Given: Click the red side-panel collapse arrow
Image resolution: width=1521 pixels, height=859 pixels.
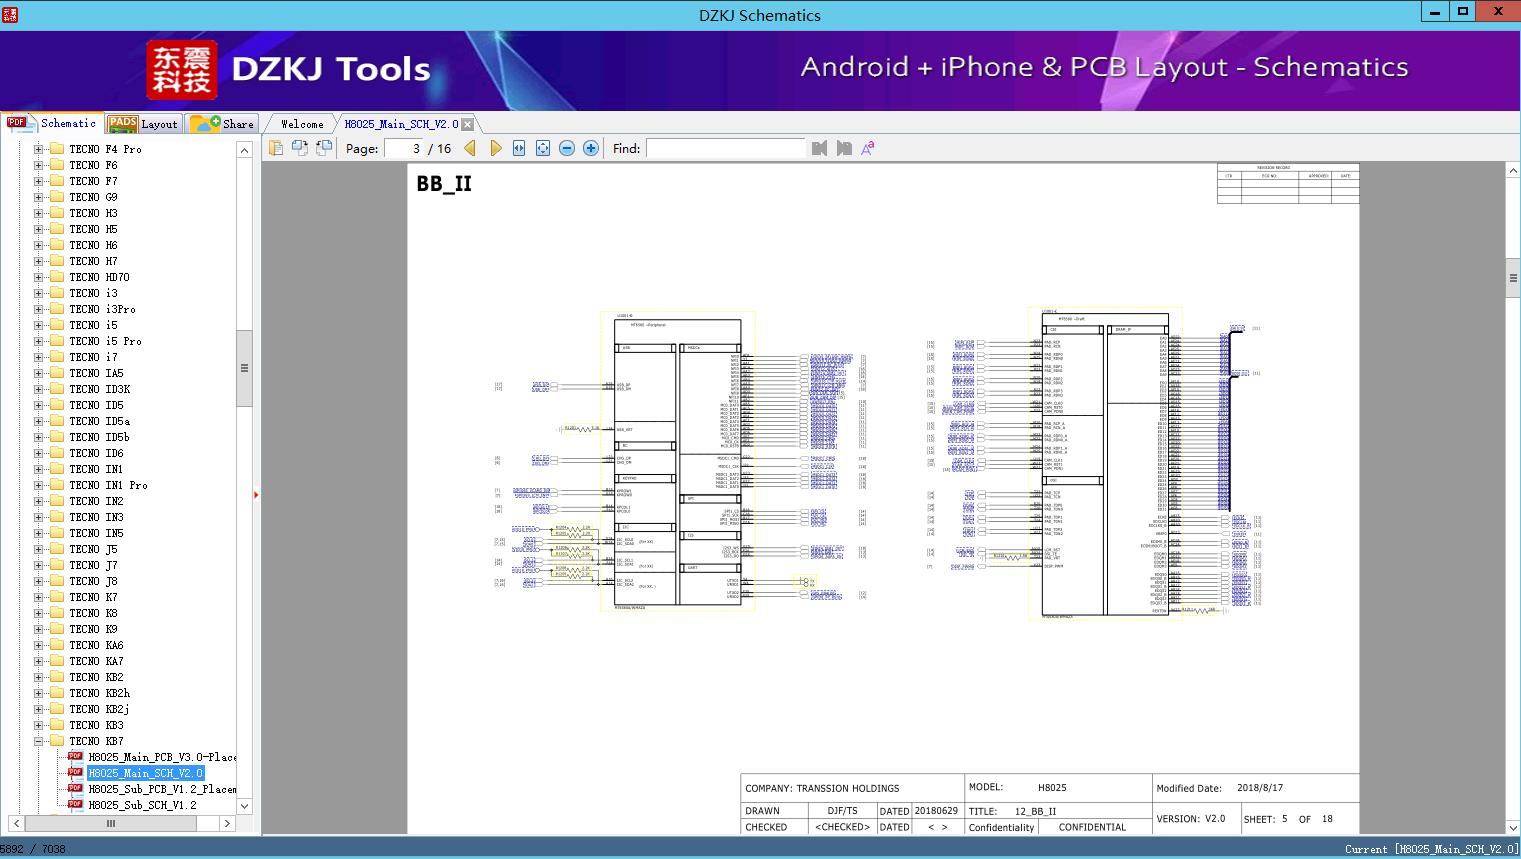Looking at the screenshot, I should 256,494.
